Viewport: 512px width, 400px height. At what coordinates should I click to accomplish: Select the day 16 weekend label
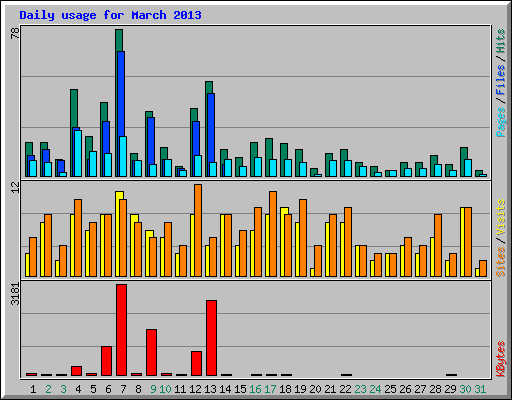[x=255, y=389]
